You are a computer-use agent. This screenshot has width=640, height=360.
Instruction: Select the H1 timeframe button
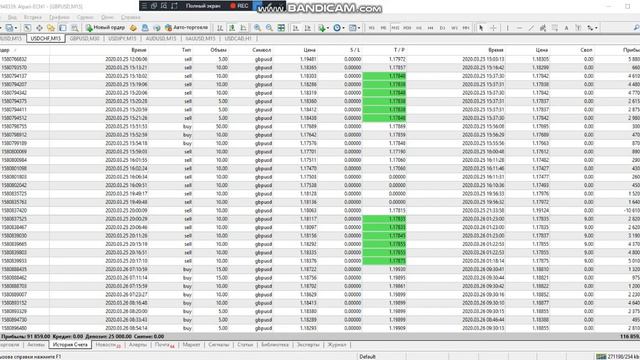tap(419, 28)
